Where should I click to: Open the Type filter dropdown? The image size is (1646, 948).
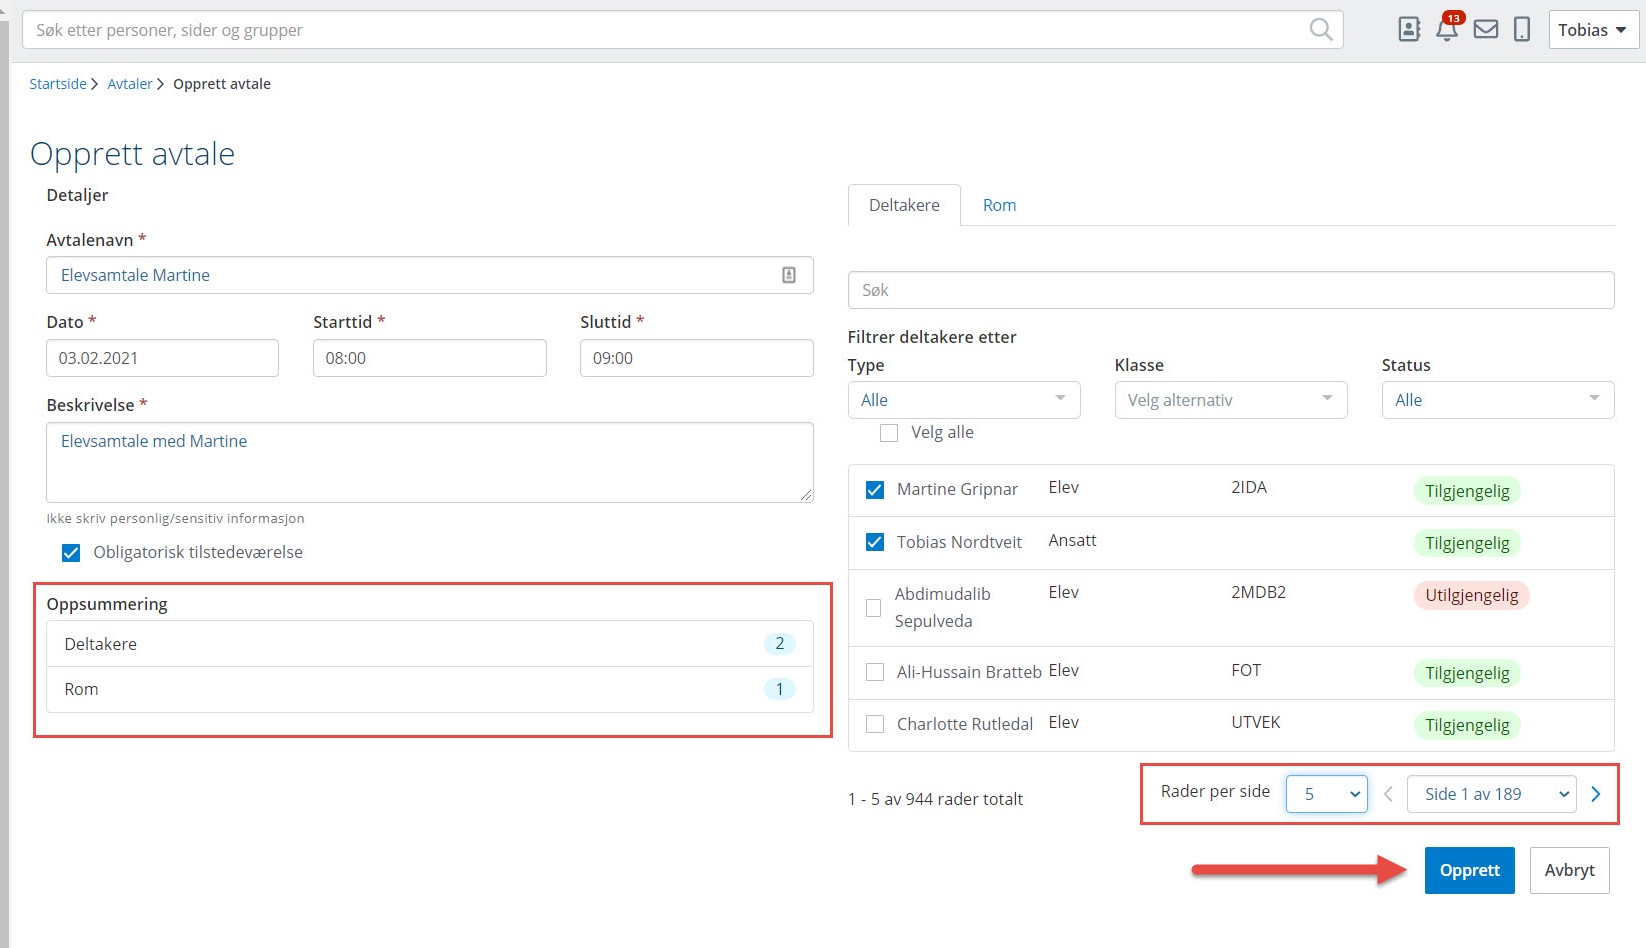pyautogui.click(x=963, y=400)
